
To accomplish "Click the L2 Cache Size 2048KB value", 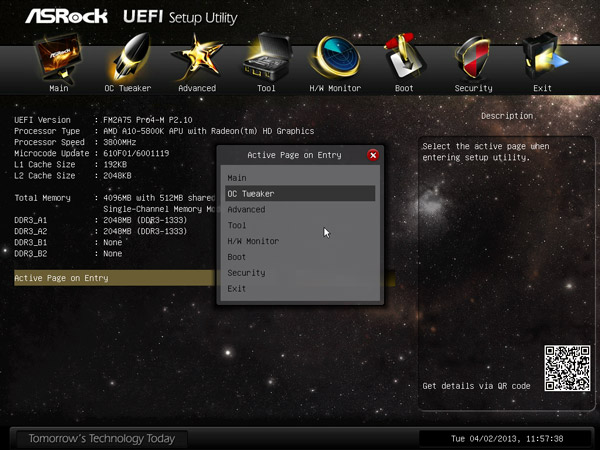I will (117, 176).
